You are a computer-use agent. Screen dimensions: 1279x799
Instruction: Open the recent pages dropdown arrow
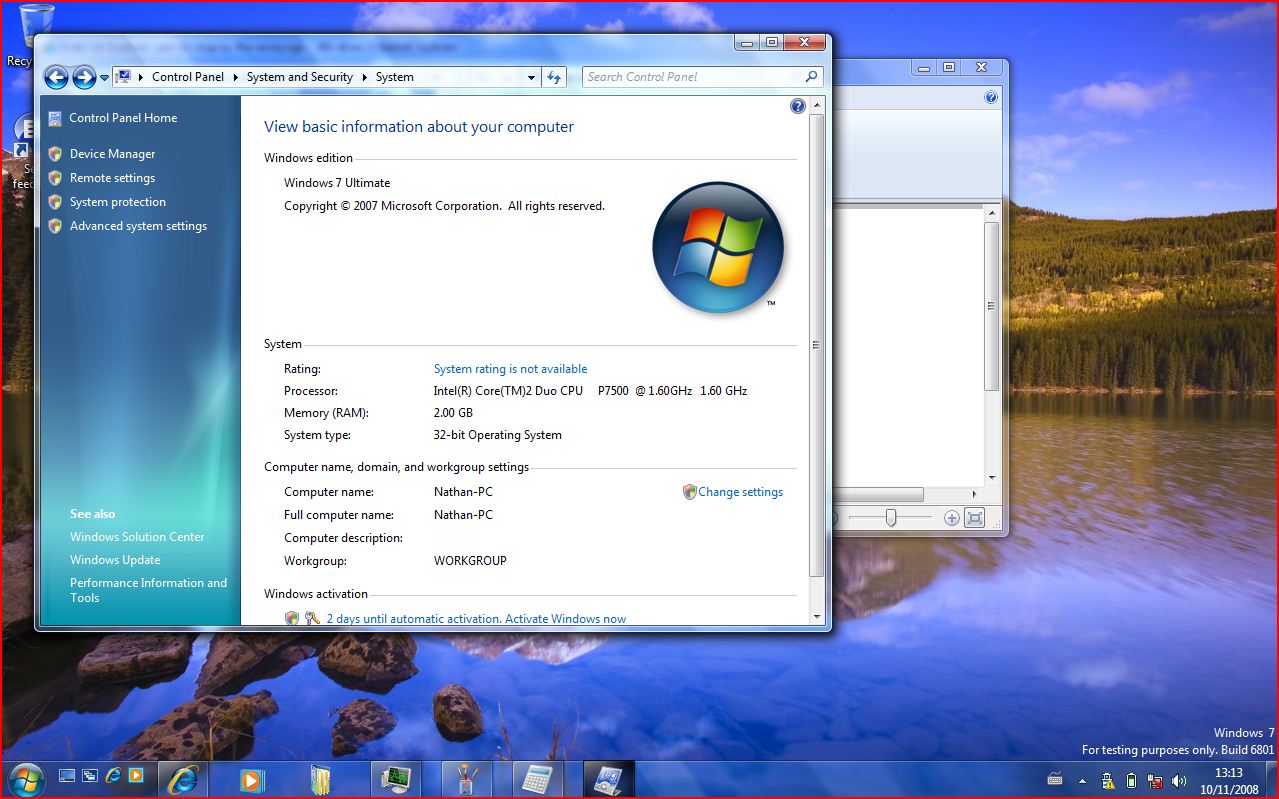coord(104,78)
